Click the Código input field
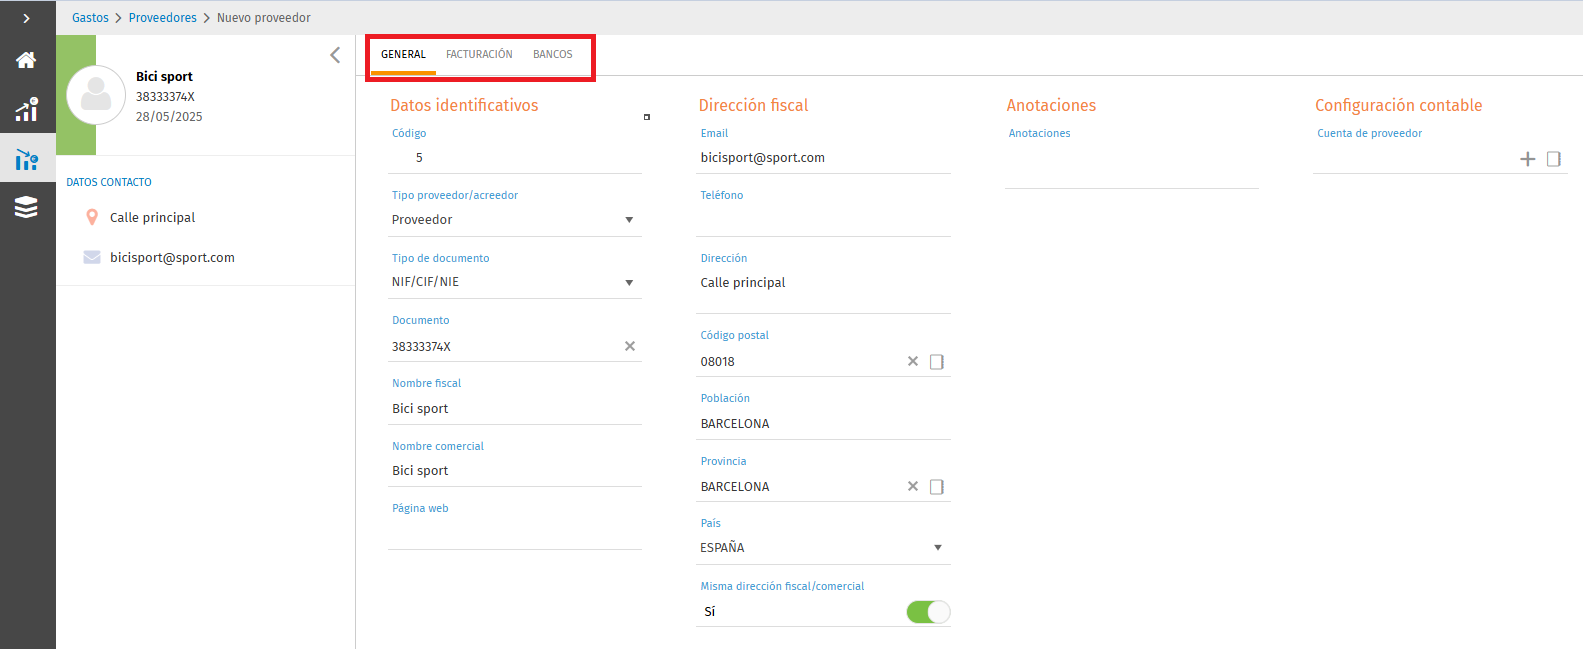This screenshot has width=1583, height=649. click(515, 158)
